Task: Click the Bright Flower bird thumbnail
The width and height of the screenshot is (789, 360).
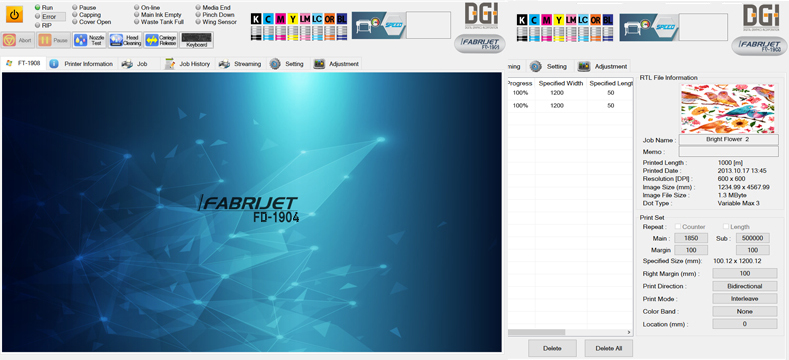Action: pos(727,109)
